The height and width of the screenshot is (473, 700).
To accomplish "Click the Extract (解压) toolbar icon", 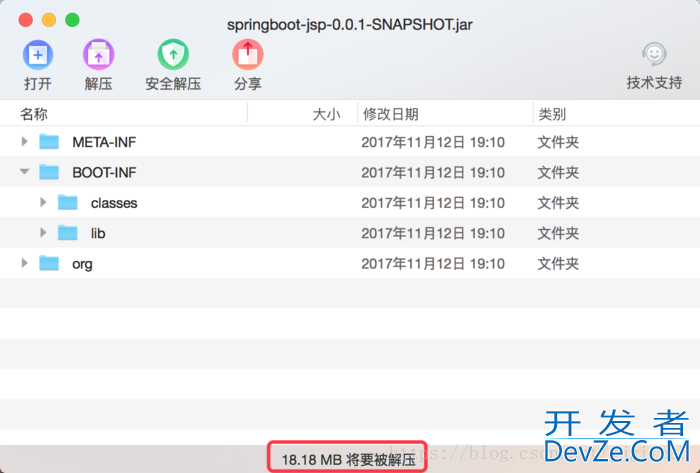I will click(98, 55).
